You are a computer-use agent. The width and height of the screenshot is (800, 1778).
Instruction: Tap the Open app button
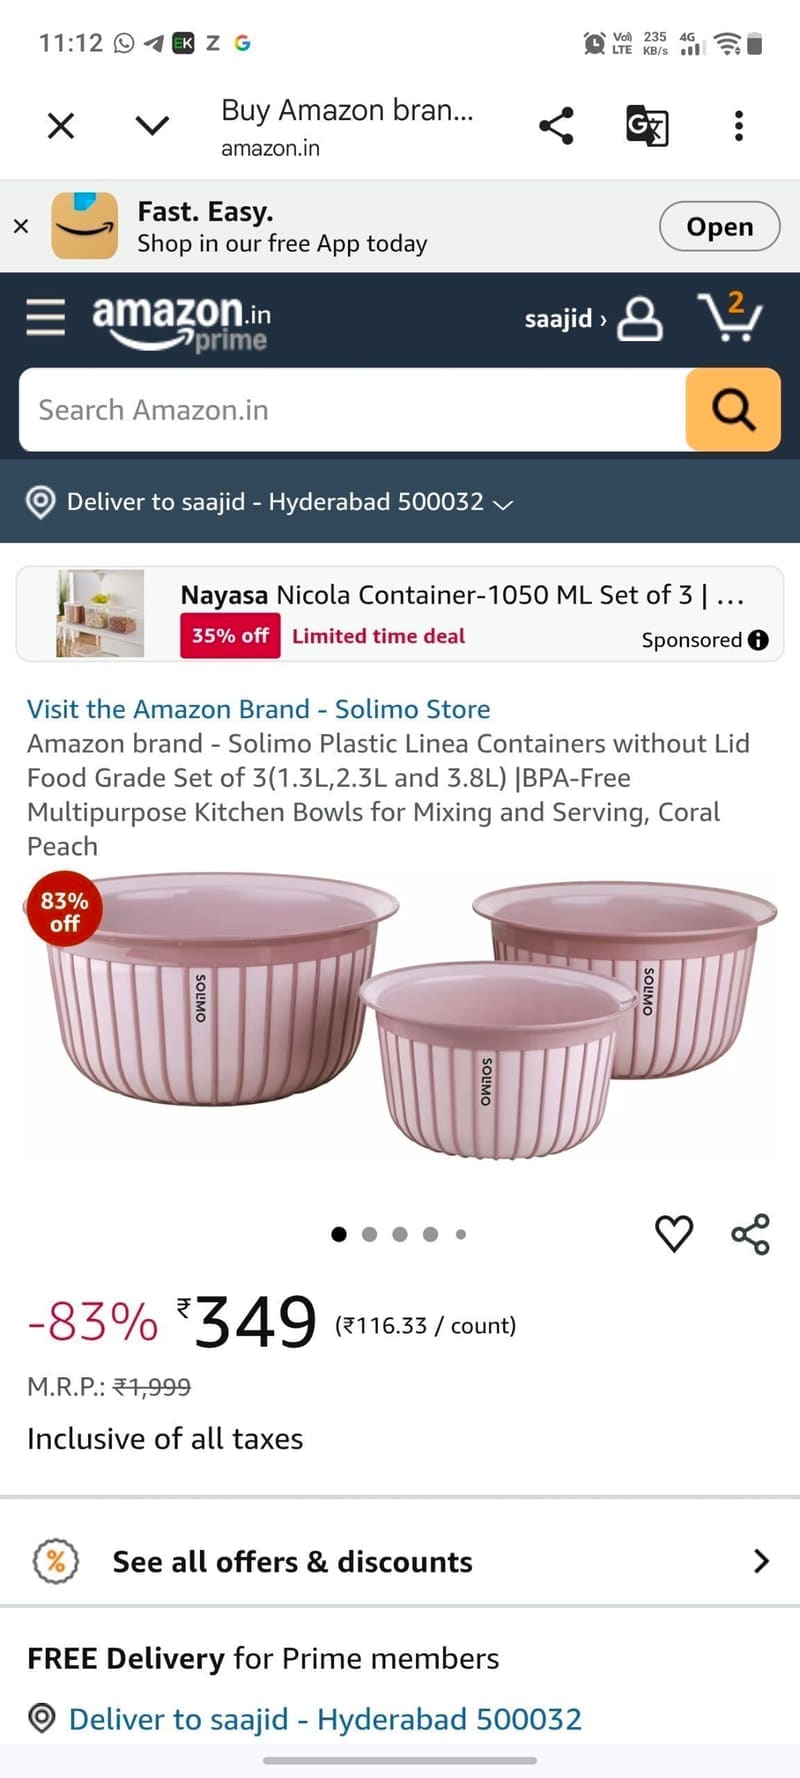719,227
